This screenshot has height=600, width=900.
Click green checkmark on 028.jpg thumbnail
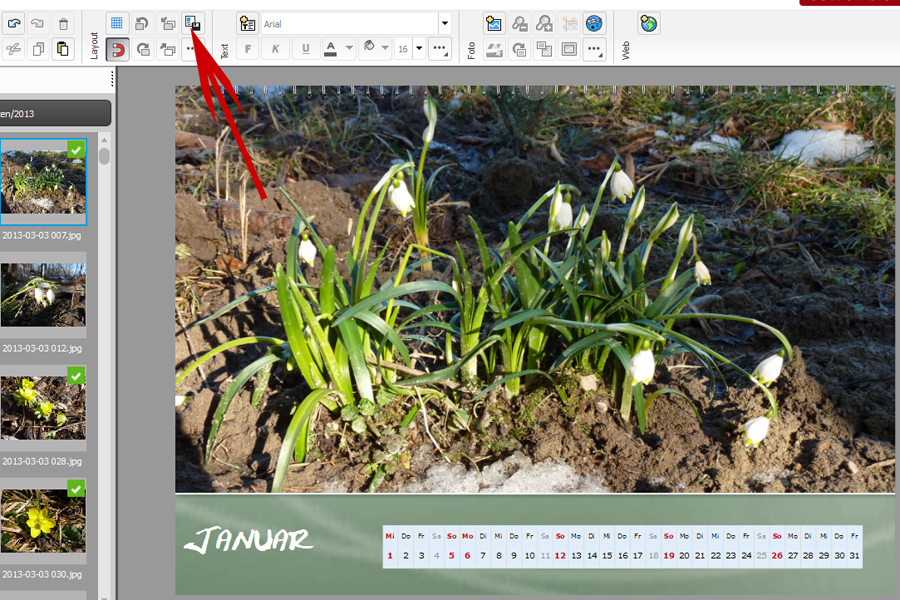point(76,376)
